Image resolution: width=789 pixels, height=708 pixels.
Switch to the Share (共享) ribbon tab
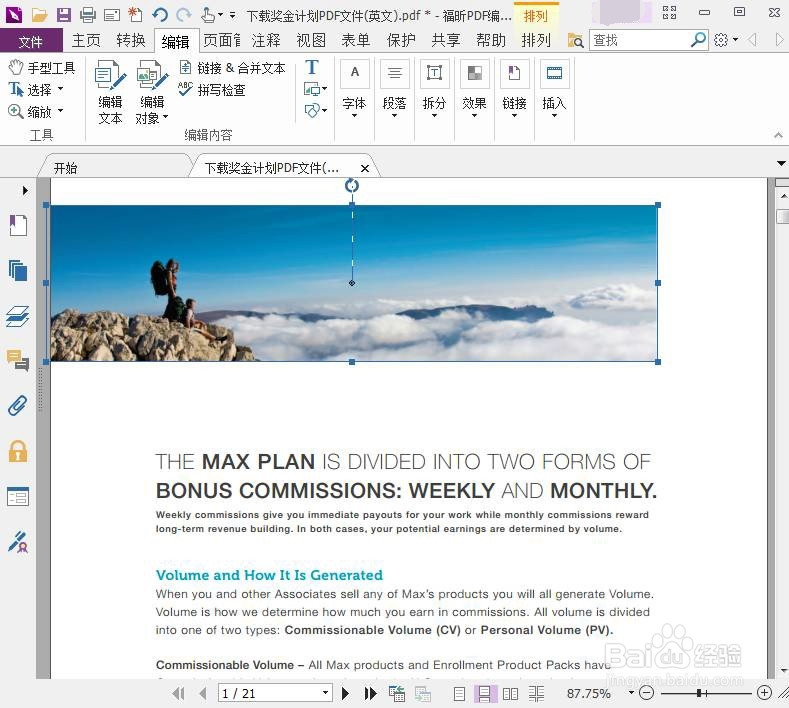pyautogui.click(x=446, y=40)
